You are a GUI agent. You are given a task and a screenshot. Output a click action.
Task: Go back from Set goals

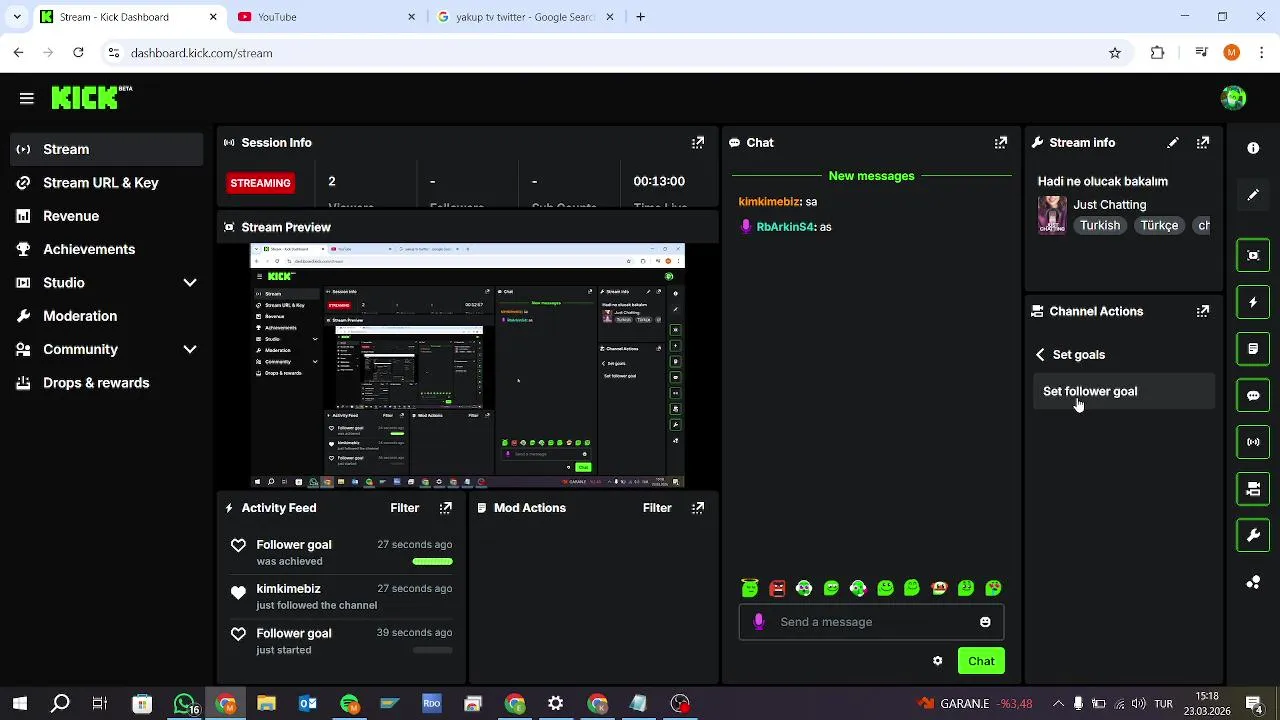tap(1040, 355)
